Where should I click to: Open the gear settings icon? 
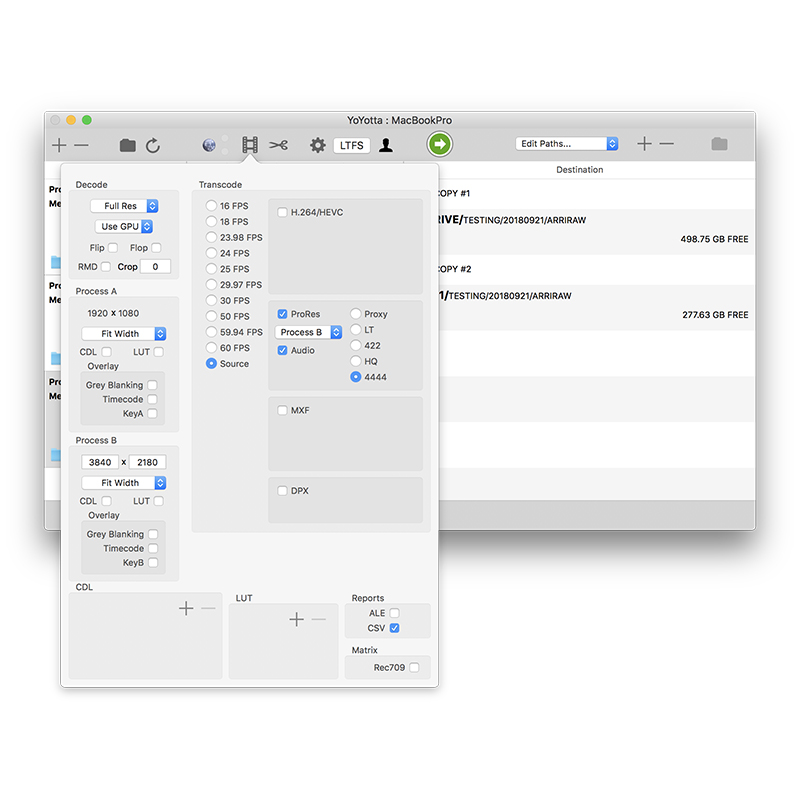[317, 145]
